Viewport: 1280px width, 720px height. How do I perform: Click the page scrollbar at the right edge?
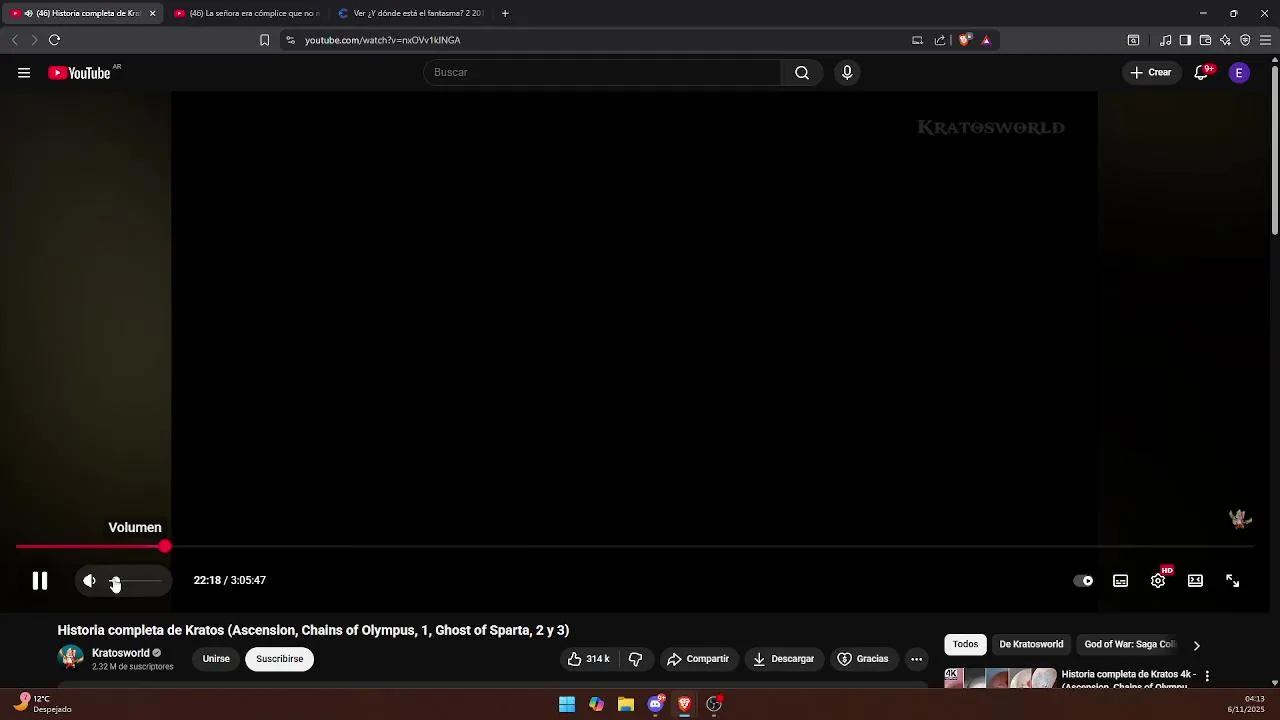point(1274,150)
